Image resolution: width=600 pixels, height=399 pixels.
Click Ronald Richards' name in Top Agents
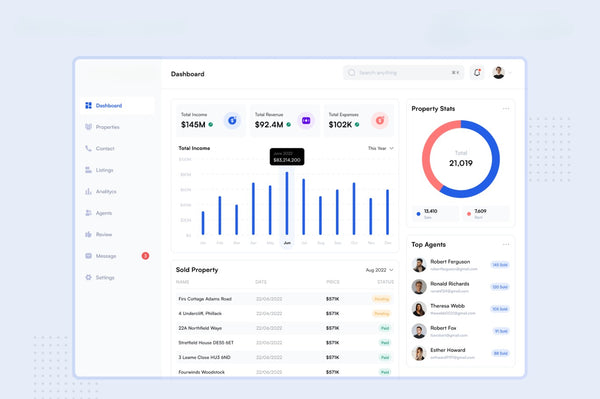[x=450, y=283]
